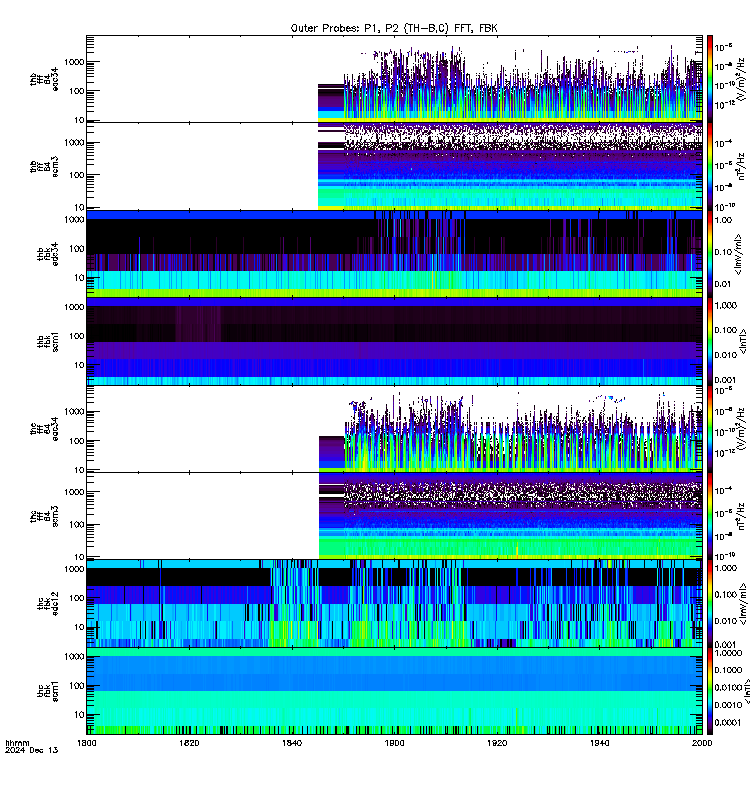Image resolution: width=750 pixels, height=800 pixels.
Task: Click the 10 frequency tick on thc fbk edc12 axis
Action: tap(80, 627)
